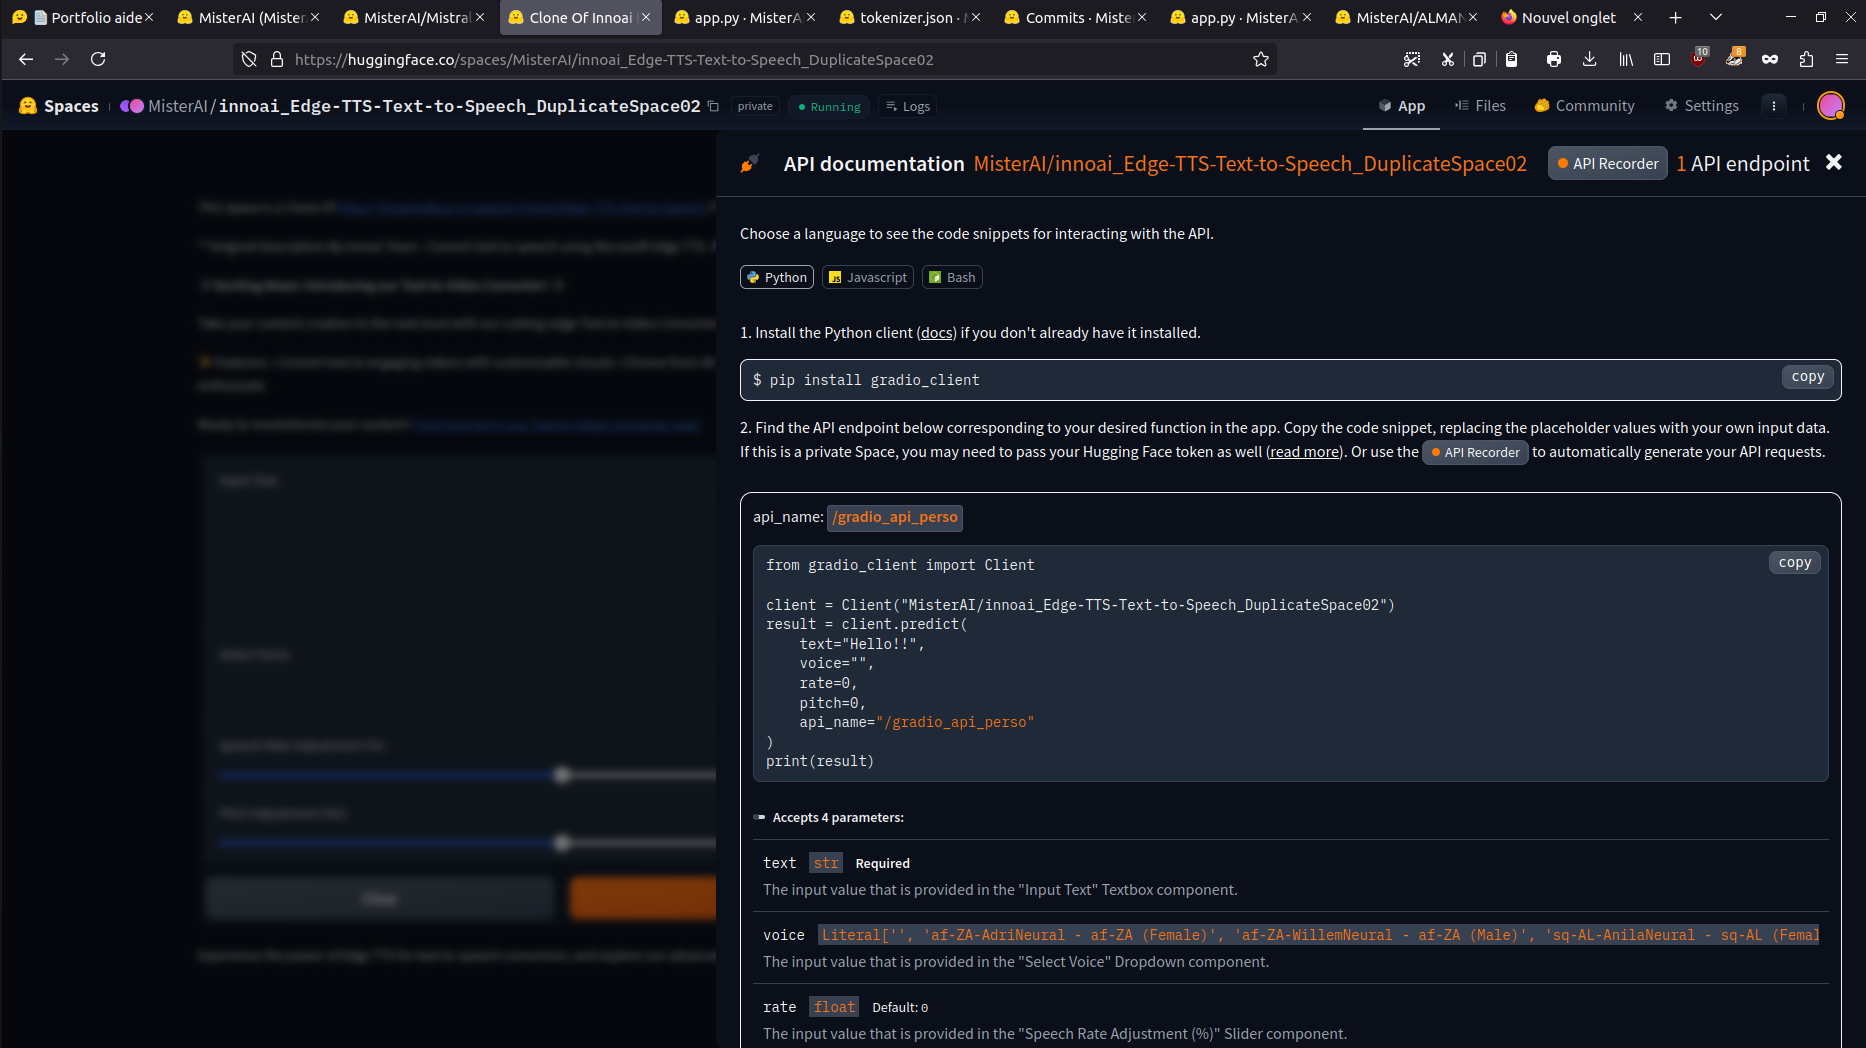Open the Library bookshelf icon
This screenshot has height=1048, width=1866.
[x=1626, y=59]
